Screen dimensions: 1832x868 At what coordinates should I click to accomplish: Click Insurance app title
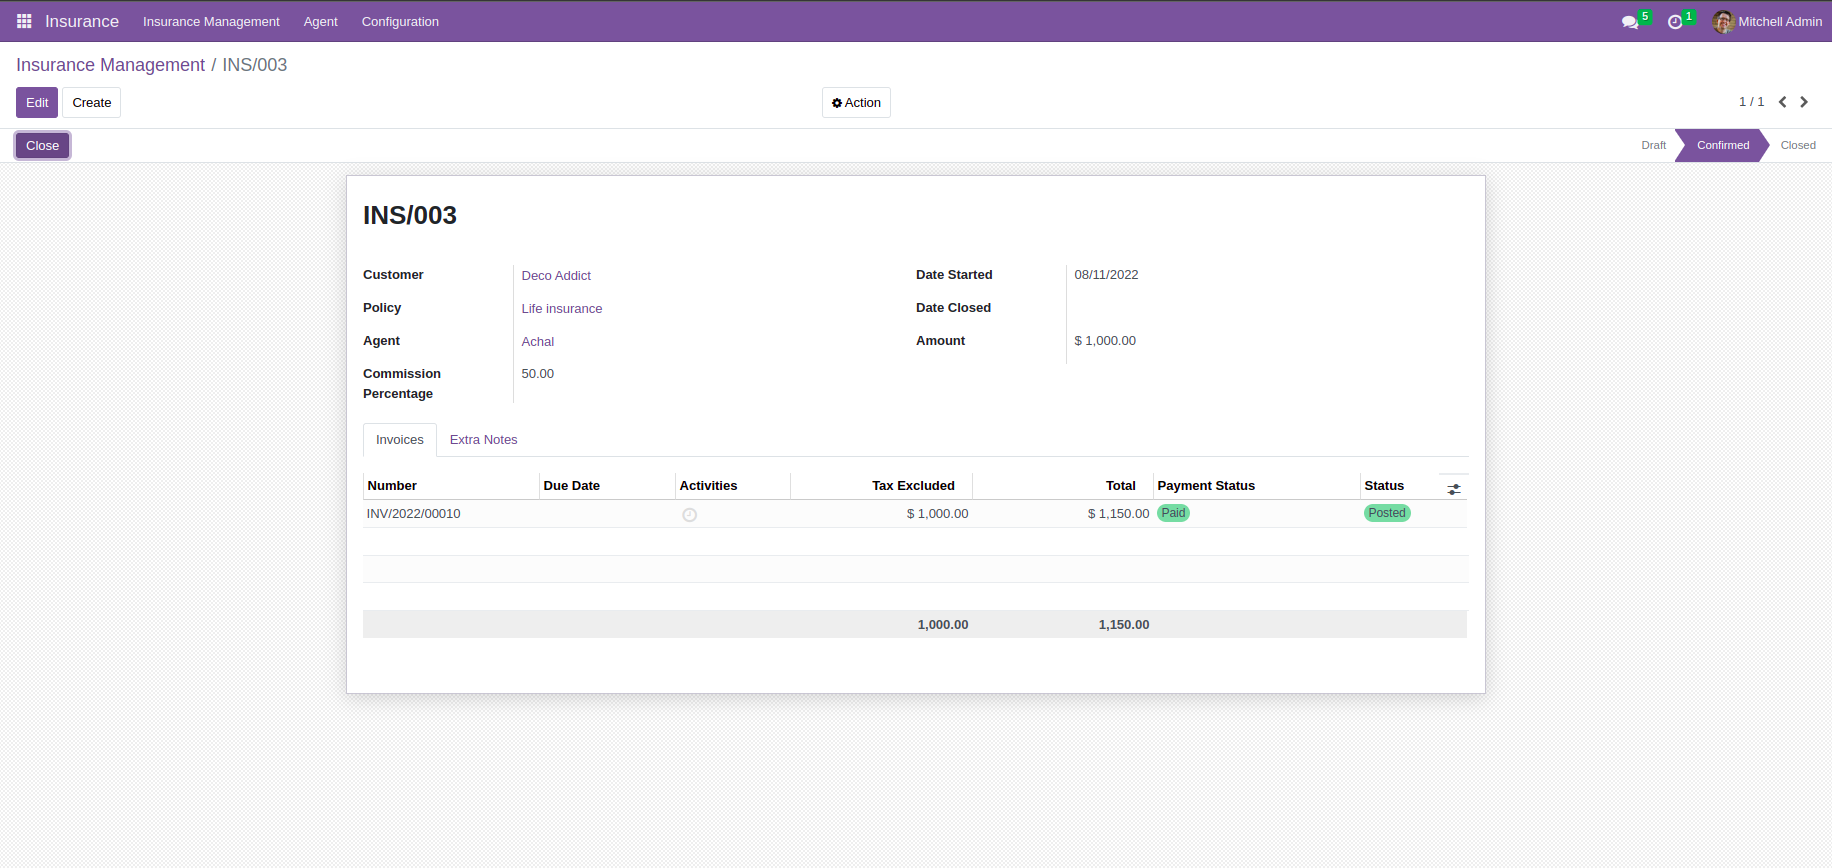coord(82,21)
